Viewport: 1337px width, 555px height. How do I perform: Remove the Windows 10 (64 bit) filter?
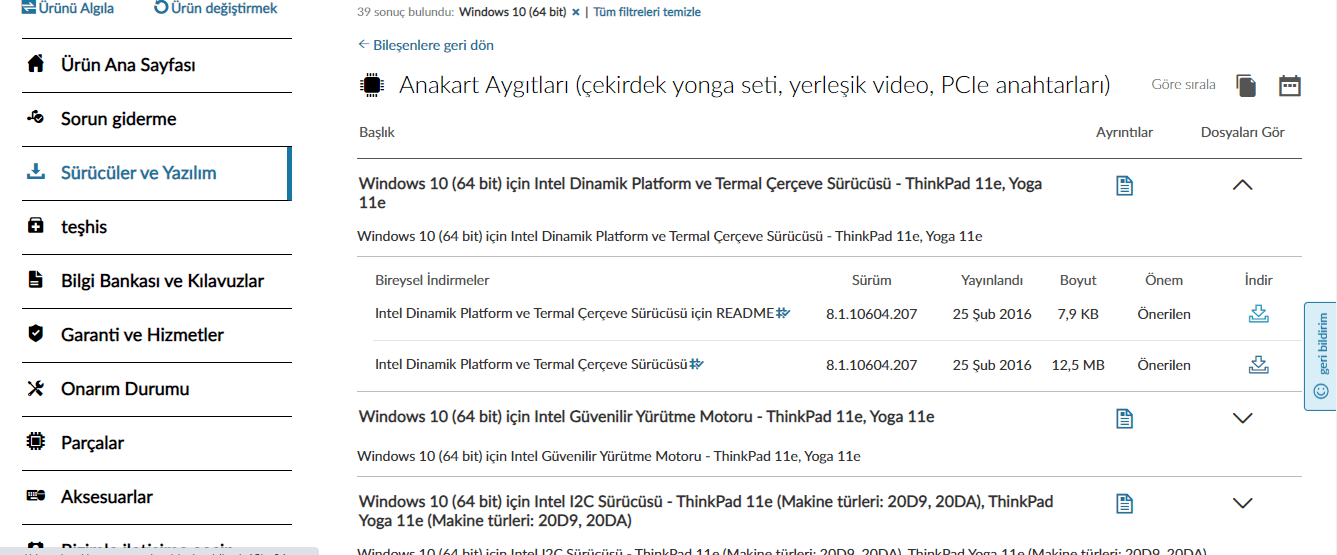click(x=575, y=12)
